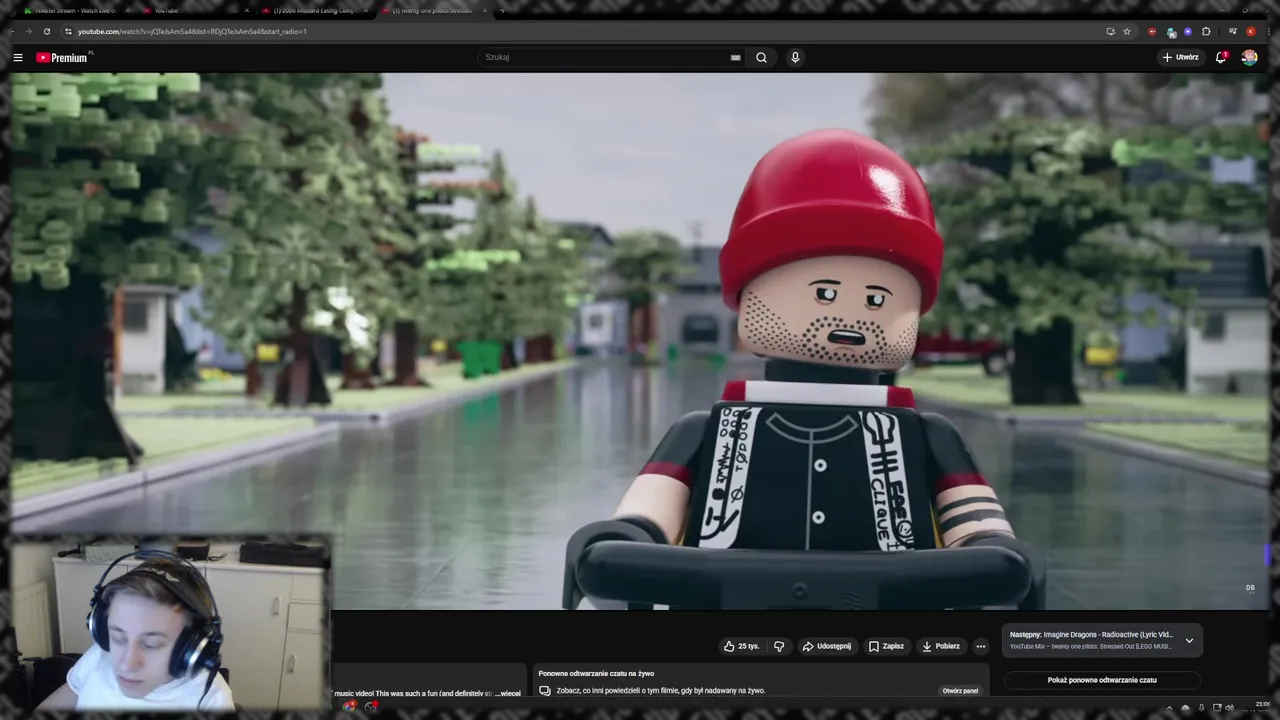
Task: Open the red extension icon in toolbar
Action: pyautogui.click(x=1152, y=31)
